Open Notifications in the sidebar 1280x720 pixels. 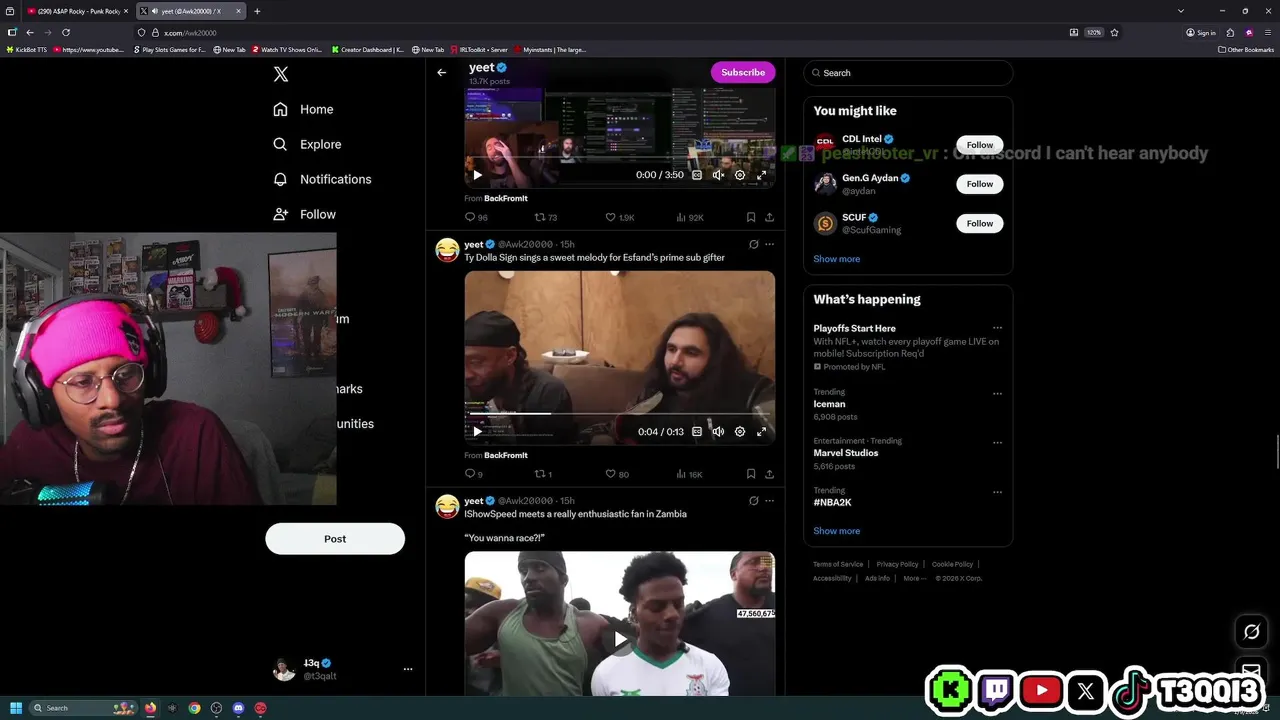pyautogui.click(x=322, y=179)
